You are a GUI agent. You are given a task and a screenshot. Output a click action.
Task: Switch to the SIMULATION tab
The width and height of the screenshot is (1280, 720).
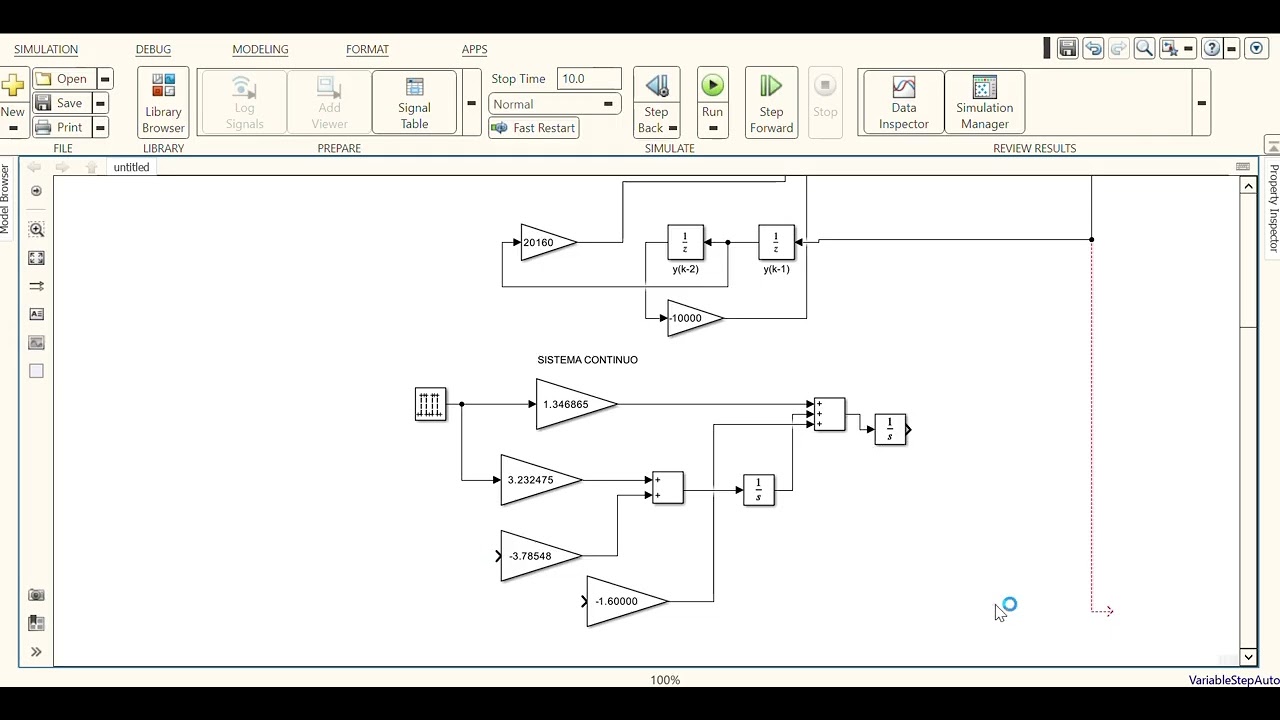[46, 49]
